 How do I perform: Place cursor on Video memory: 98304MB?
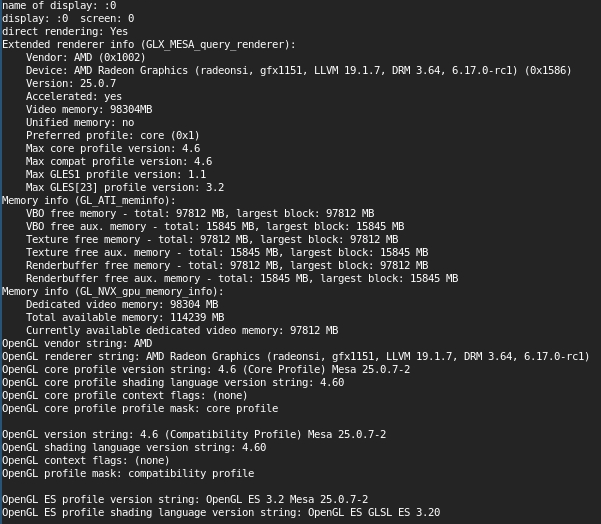point(89,110)
